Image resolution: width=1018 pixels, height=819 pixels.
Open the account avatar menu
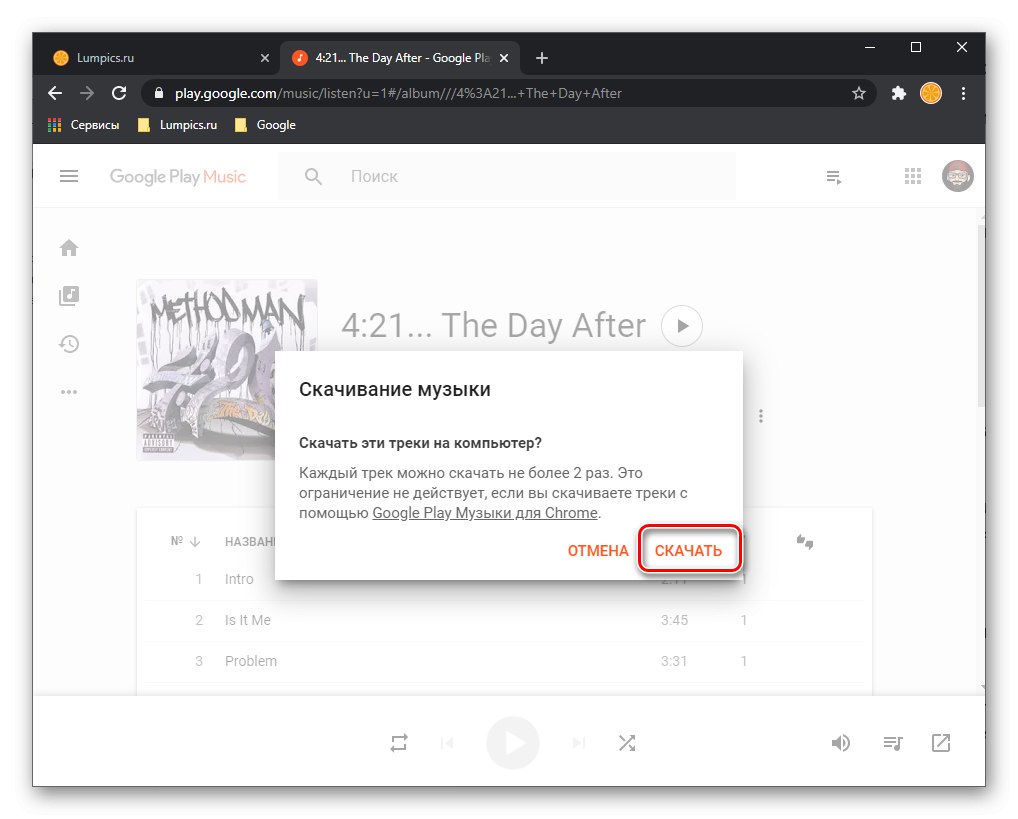(958, 176)
